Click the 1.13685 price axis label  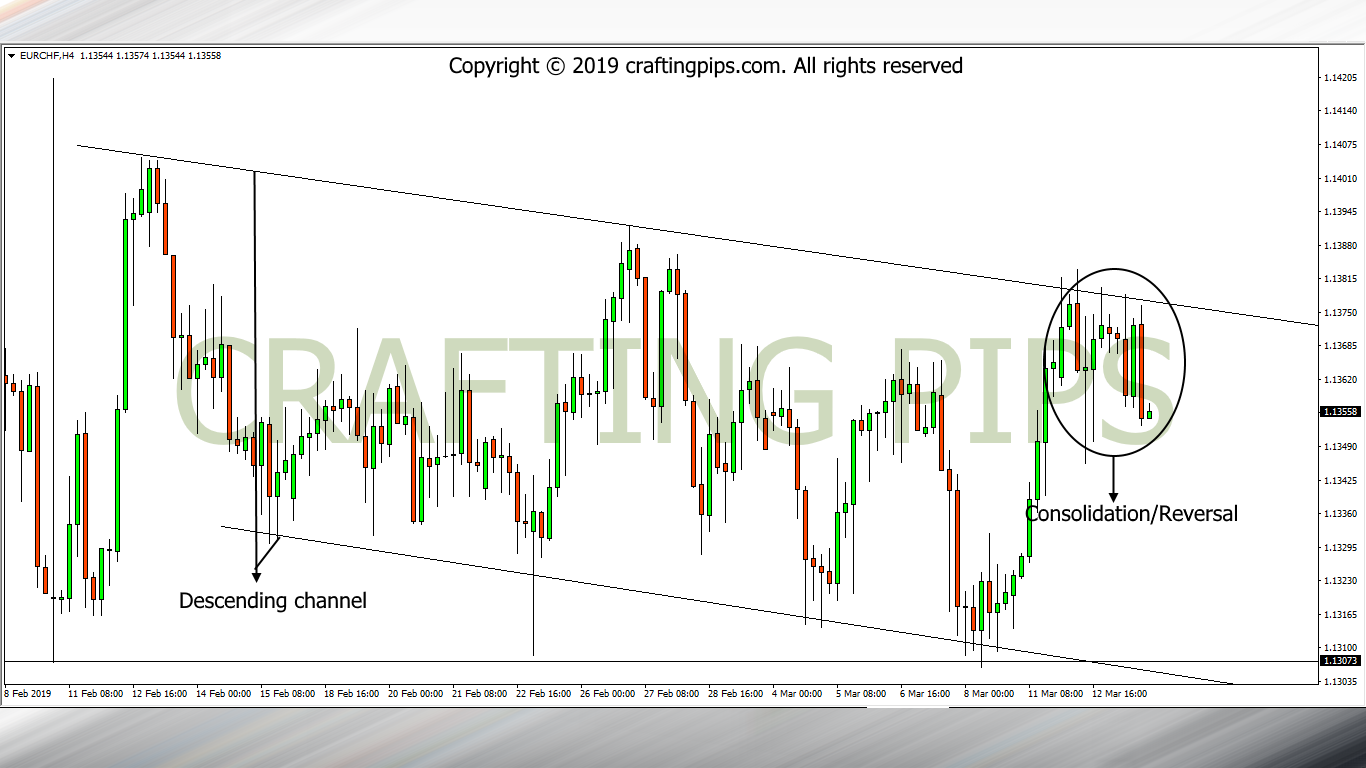click(x=1340, y=346)
